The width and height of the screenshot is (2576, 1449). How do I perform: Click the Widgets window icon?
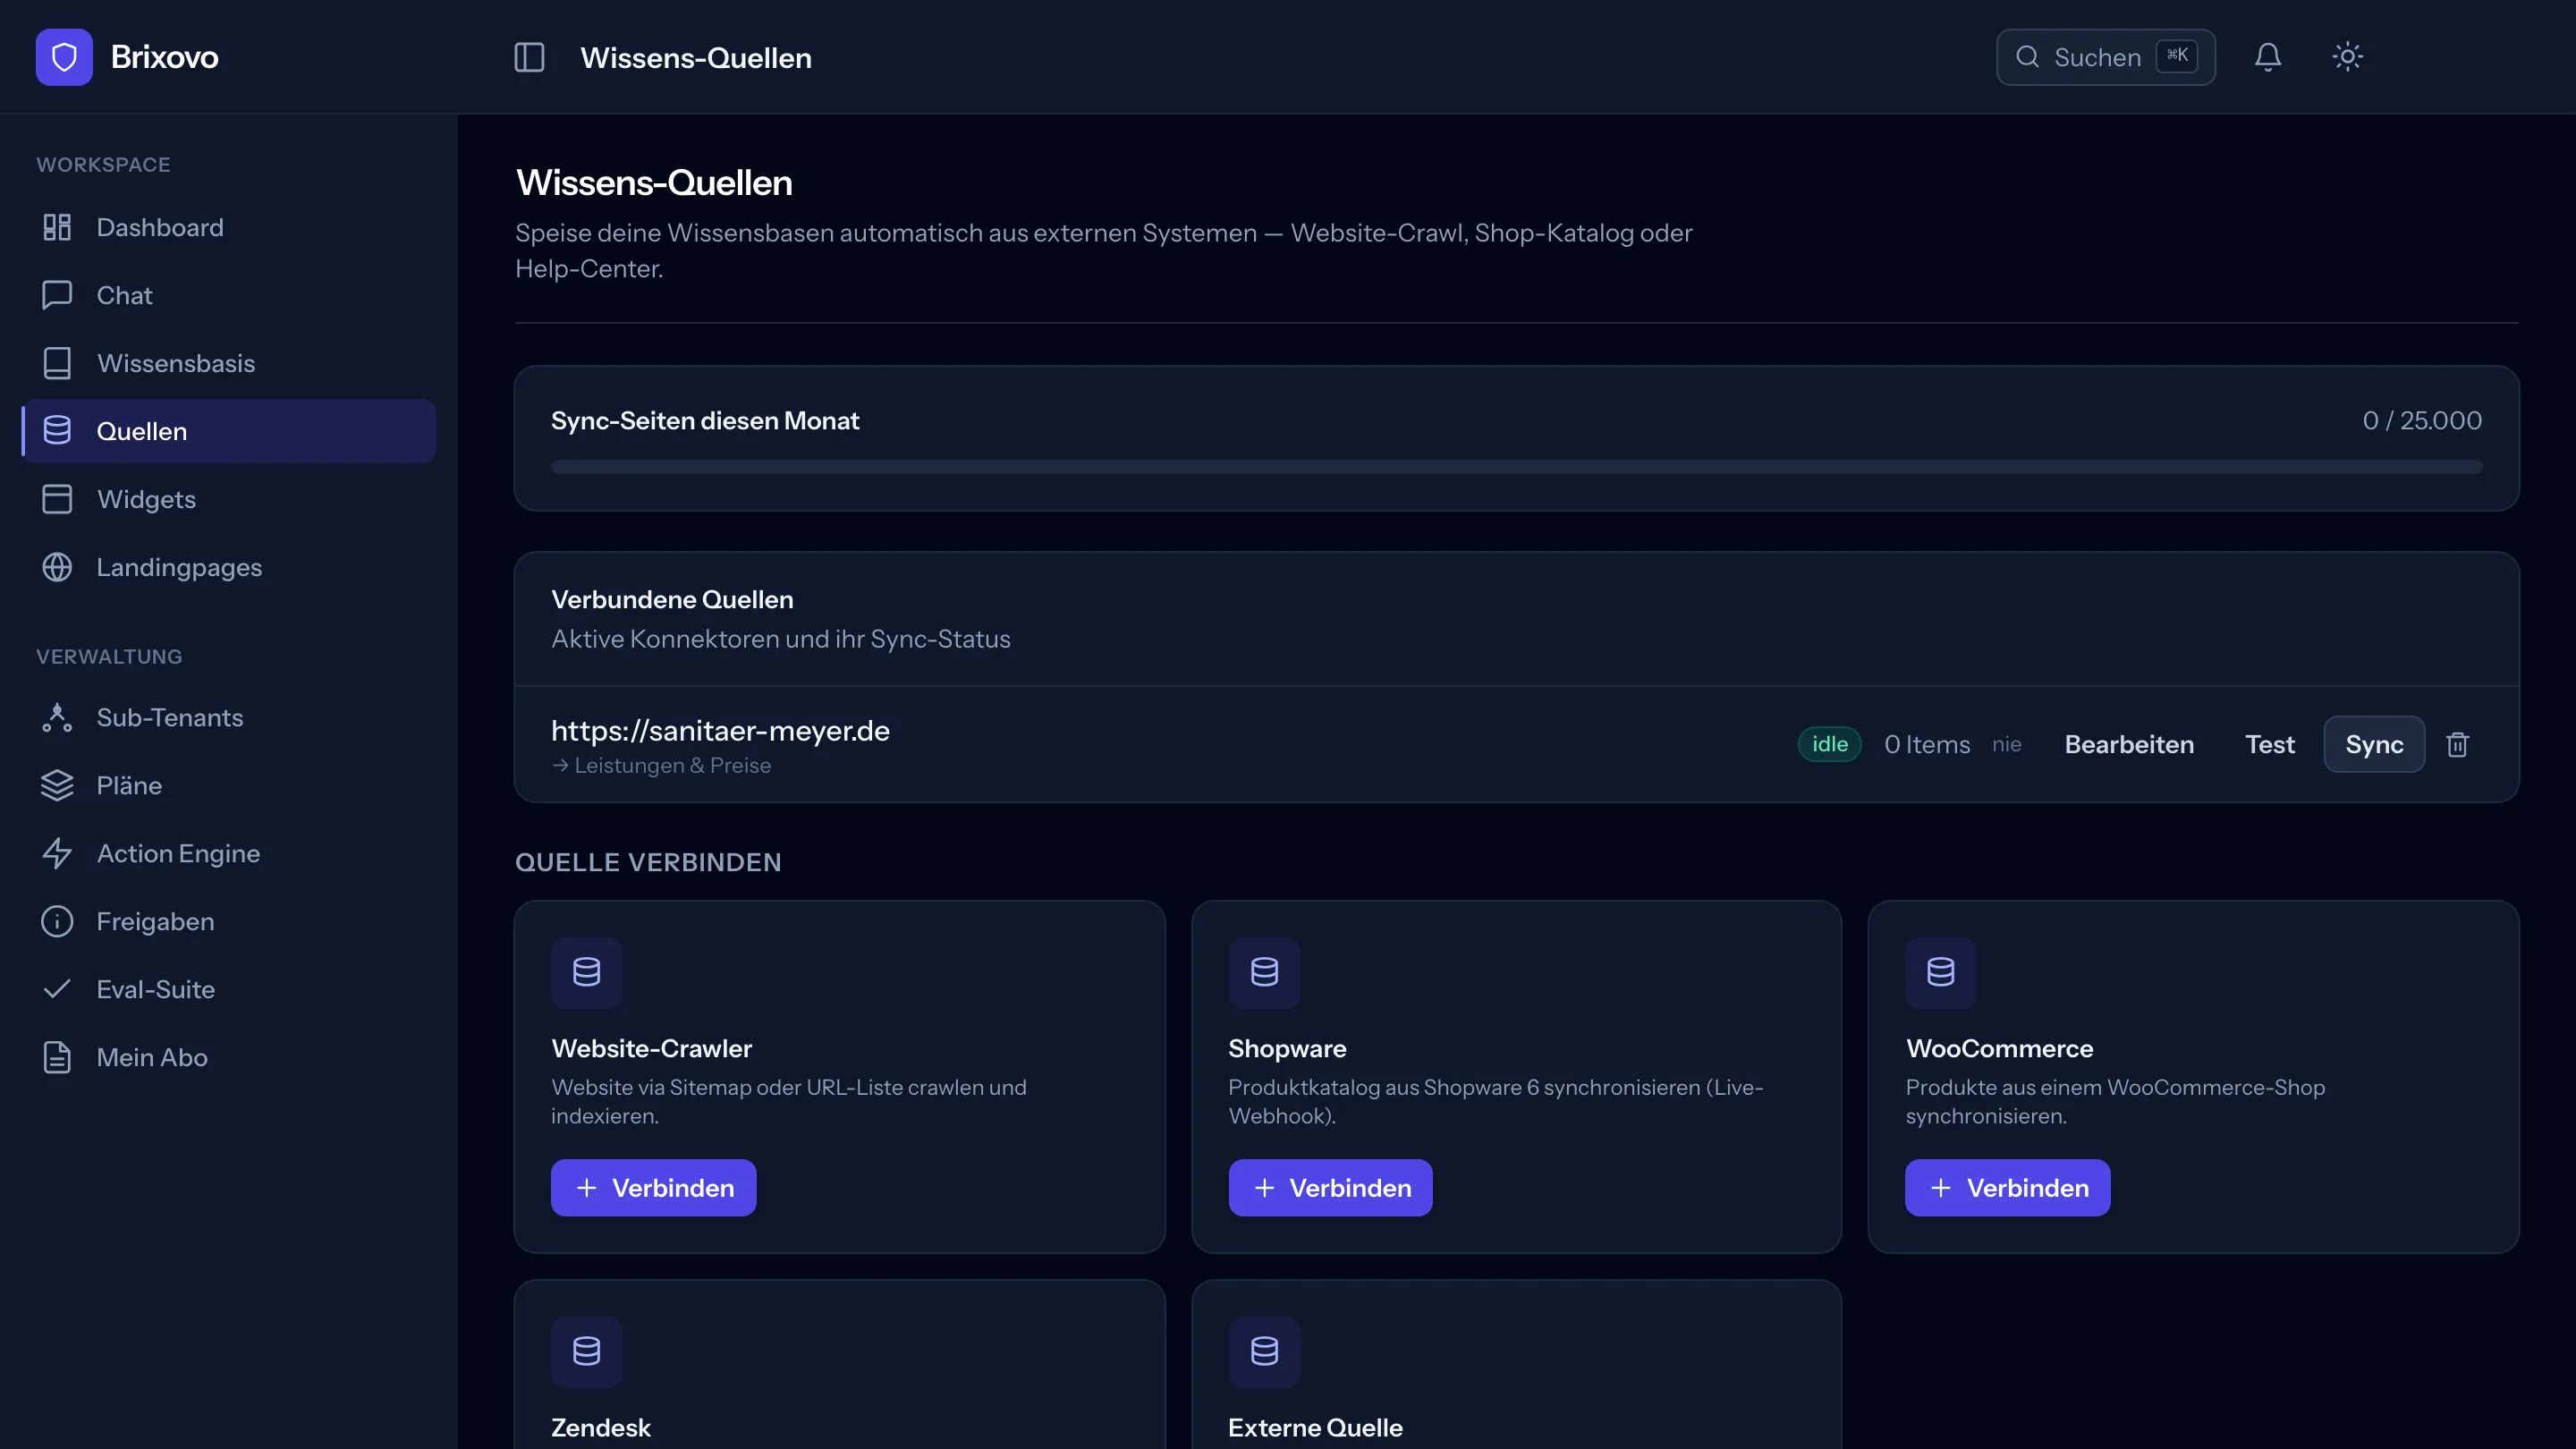click(57, 499)
